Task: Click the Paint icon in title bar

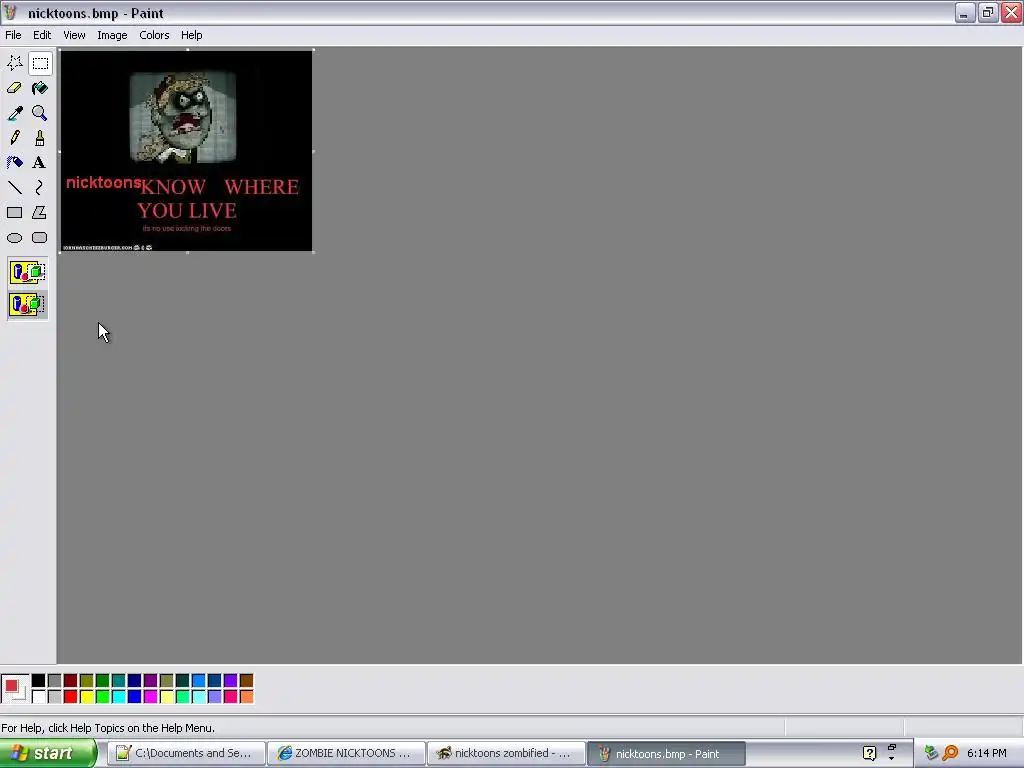Action: click(x=10, y=12)
